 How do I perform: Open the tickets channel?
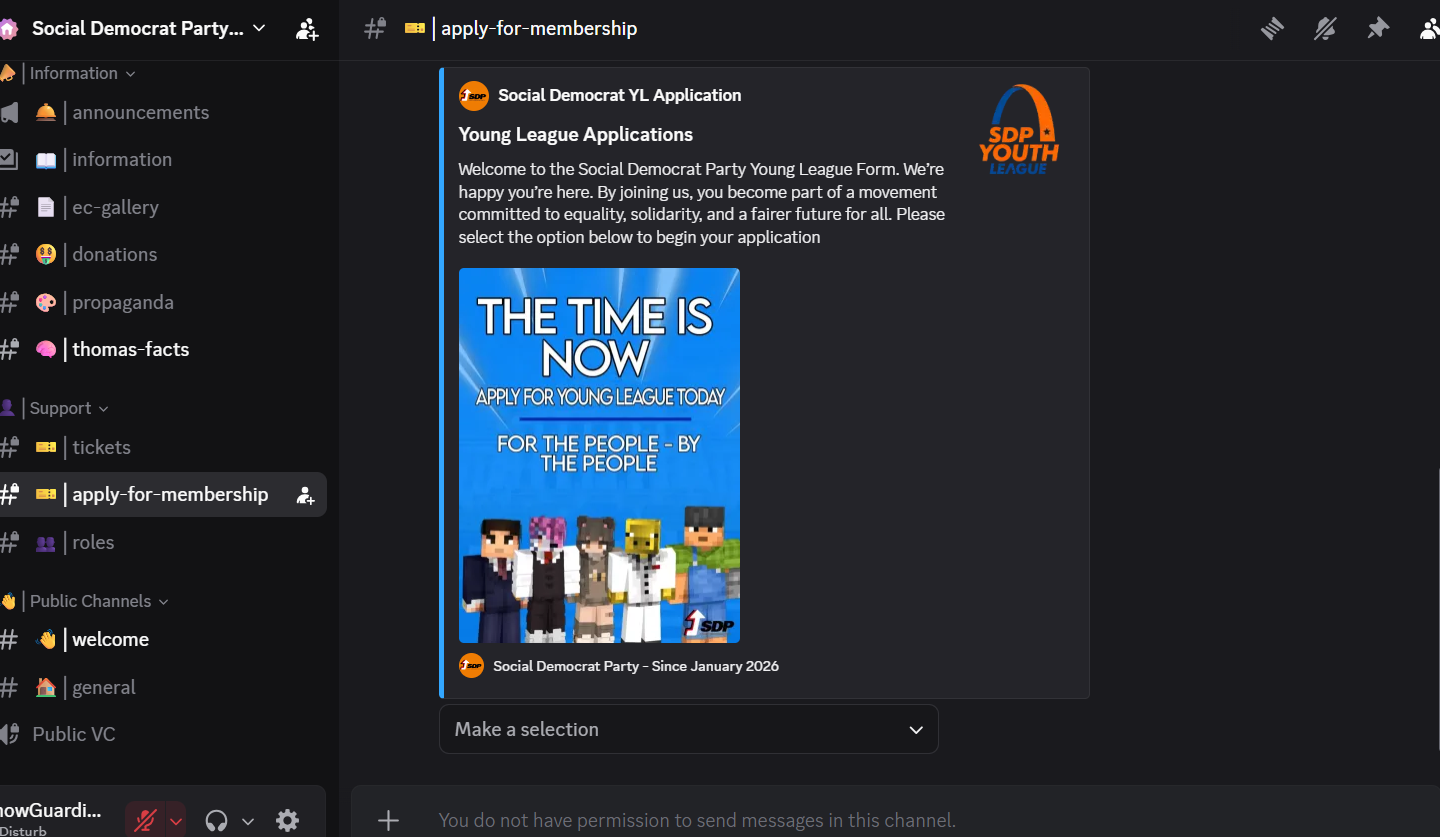coord(101,447)
